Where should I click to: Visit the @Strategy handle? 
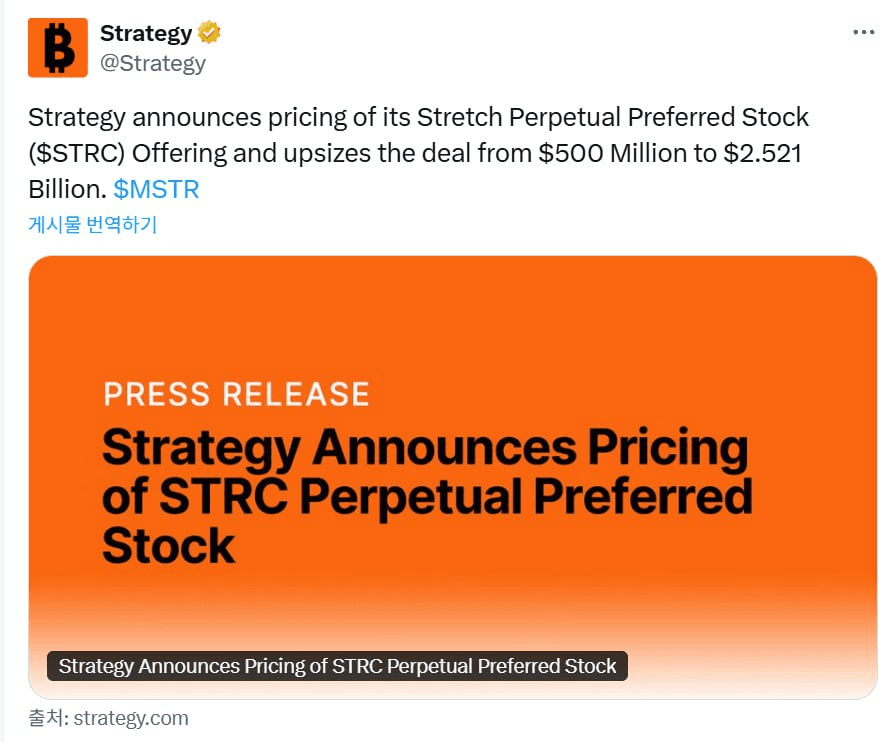pyautogui.click(x=153, y=63)
